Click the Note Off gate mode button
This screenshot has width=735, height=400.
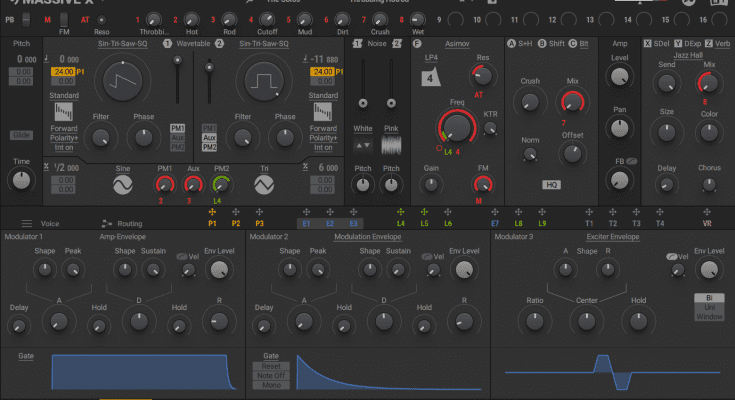click(272, 375)
